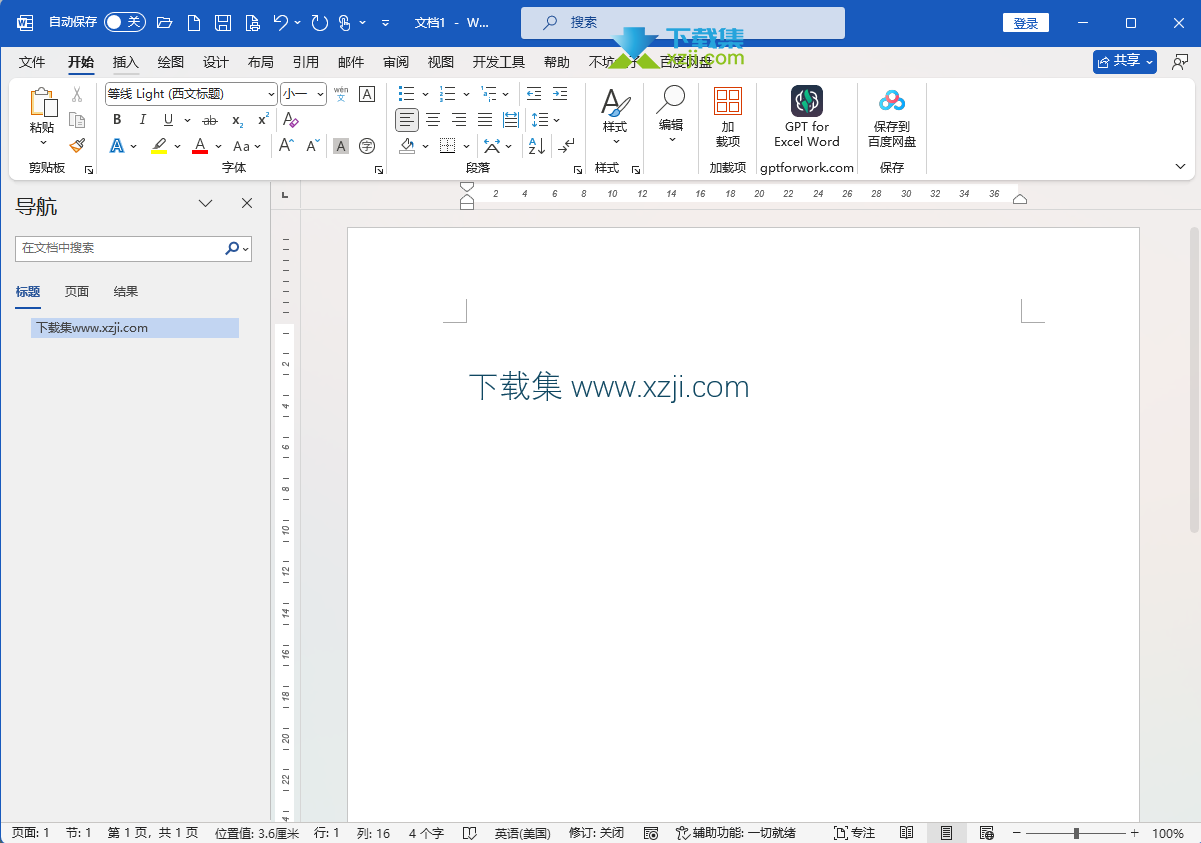1201x843 pixels.
Task: Click the 登录 (Sign in) button
Action: point(1026,23)
